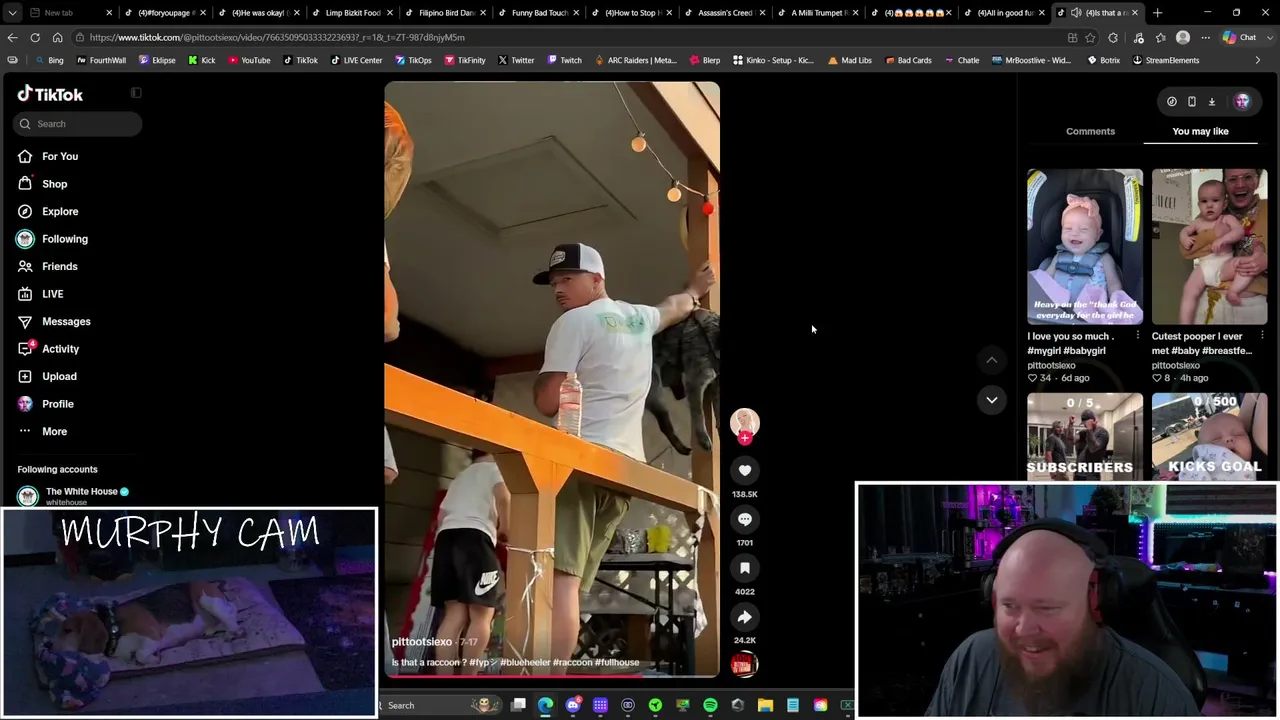Expand the bookmarks bar overflow chevron

tap(1257, 60)
